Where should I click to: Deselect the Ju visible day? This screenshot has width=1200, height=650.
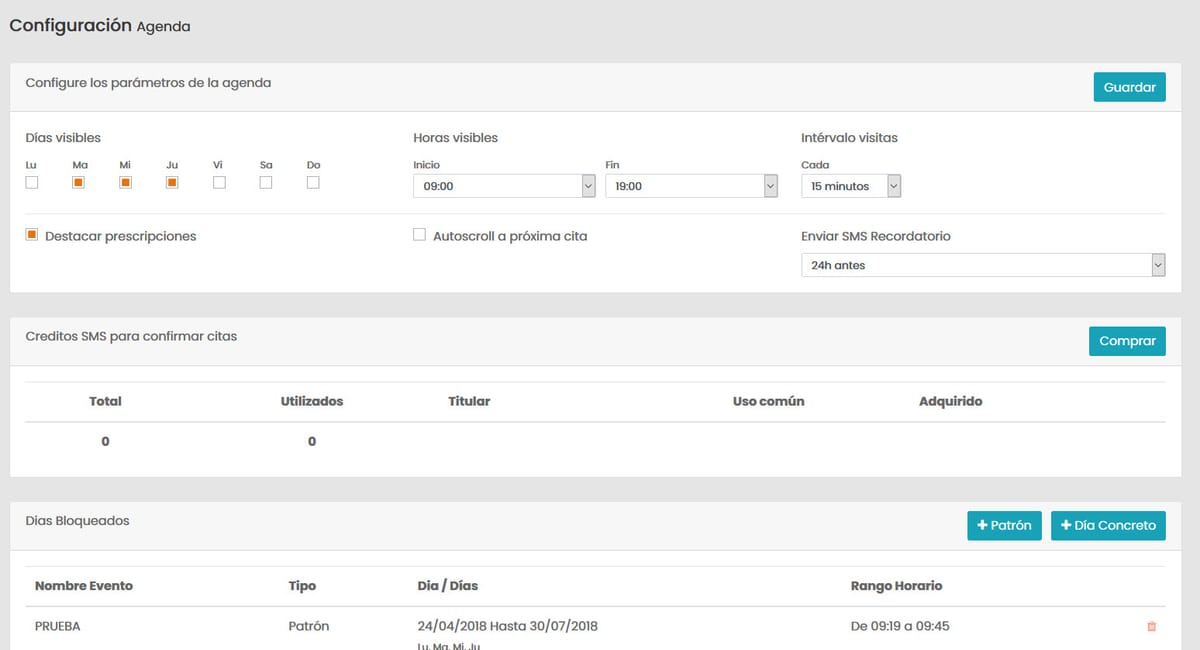(x=173, y=182)
